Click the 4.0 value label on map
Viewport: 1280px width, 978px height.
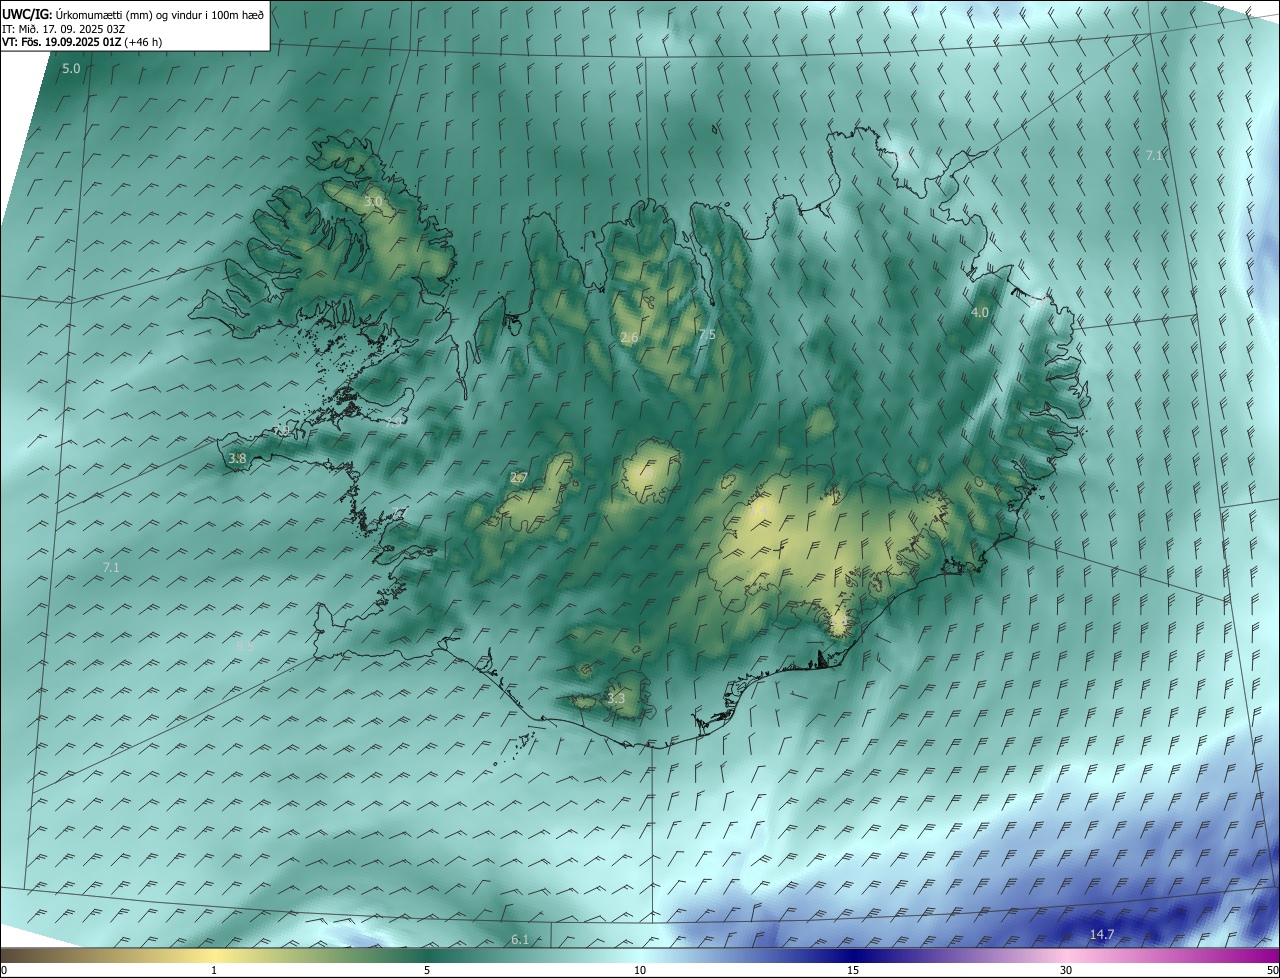(980, 312)
